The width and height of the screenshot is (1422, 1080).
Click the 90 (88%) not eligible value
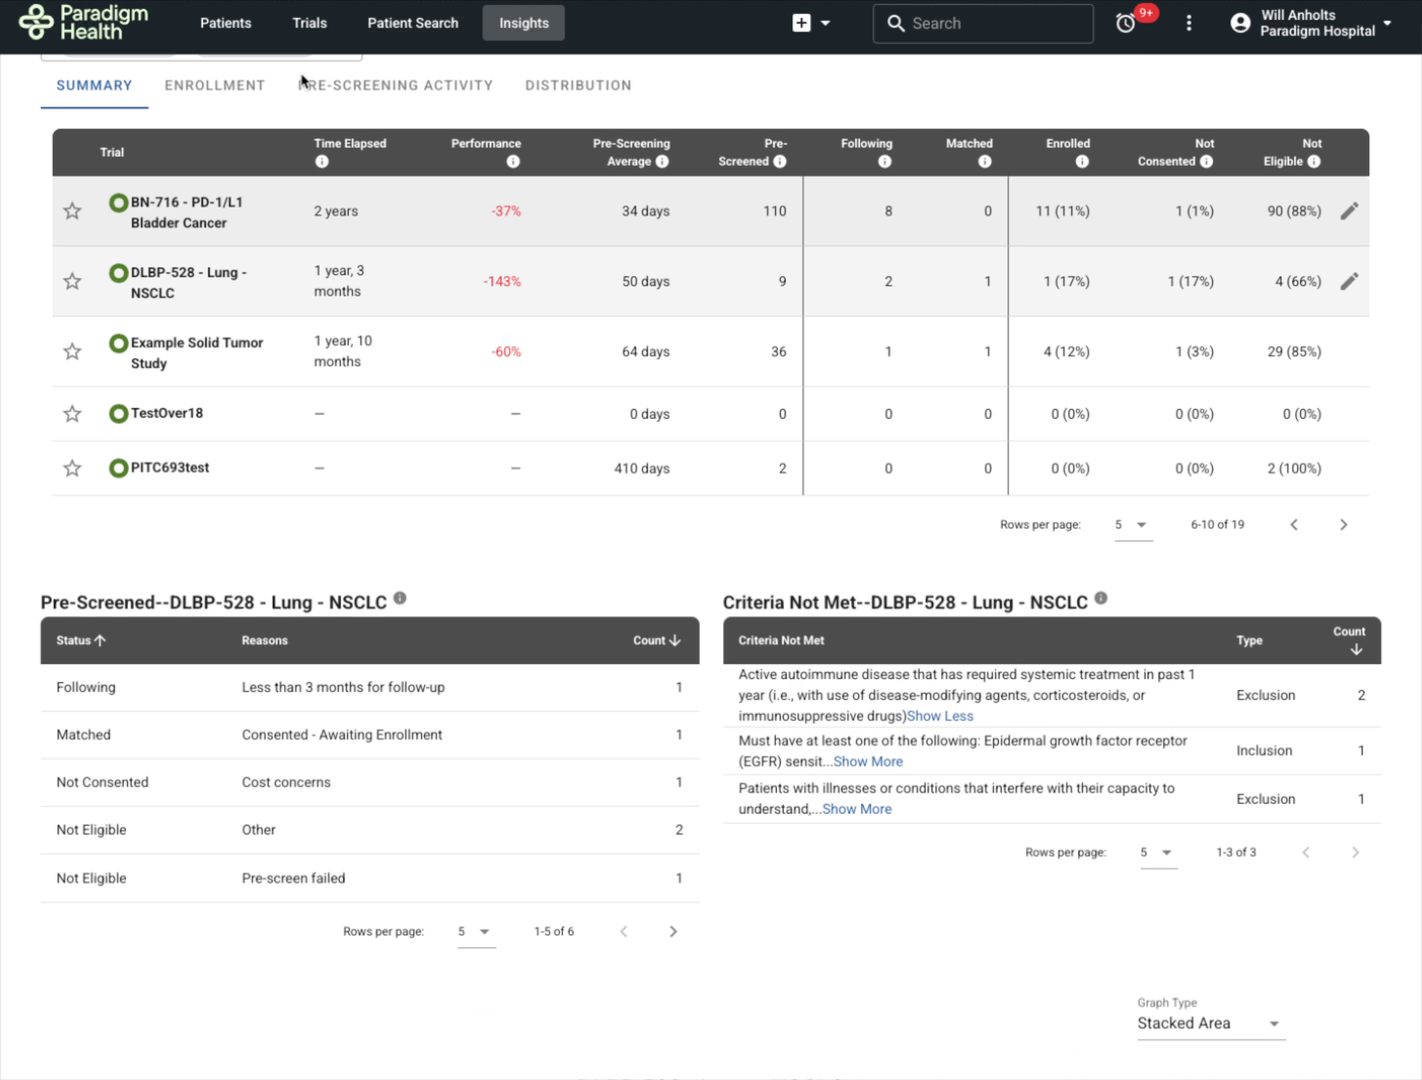1294,211
